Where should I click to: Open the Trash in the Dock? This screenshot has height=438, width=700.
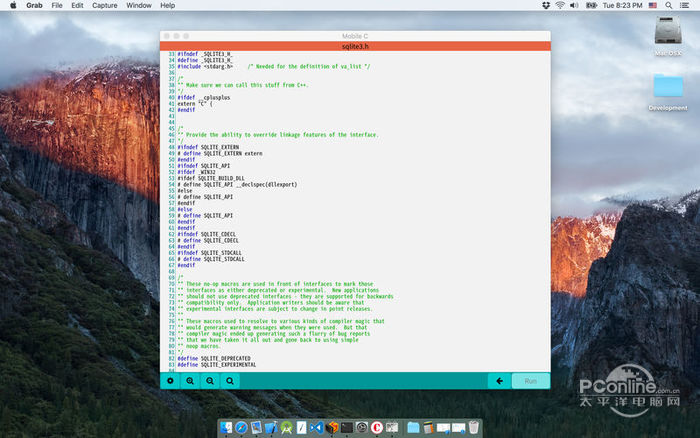tap(473, 428)
